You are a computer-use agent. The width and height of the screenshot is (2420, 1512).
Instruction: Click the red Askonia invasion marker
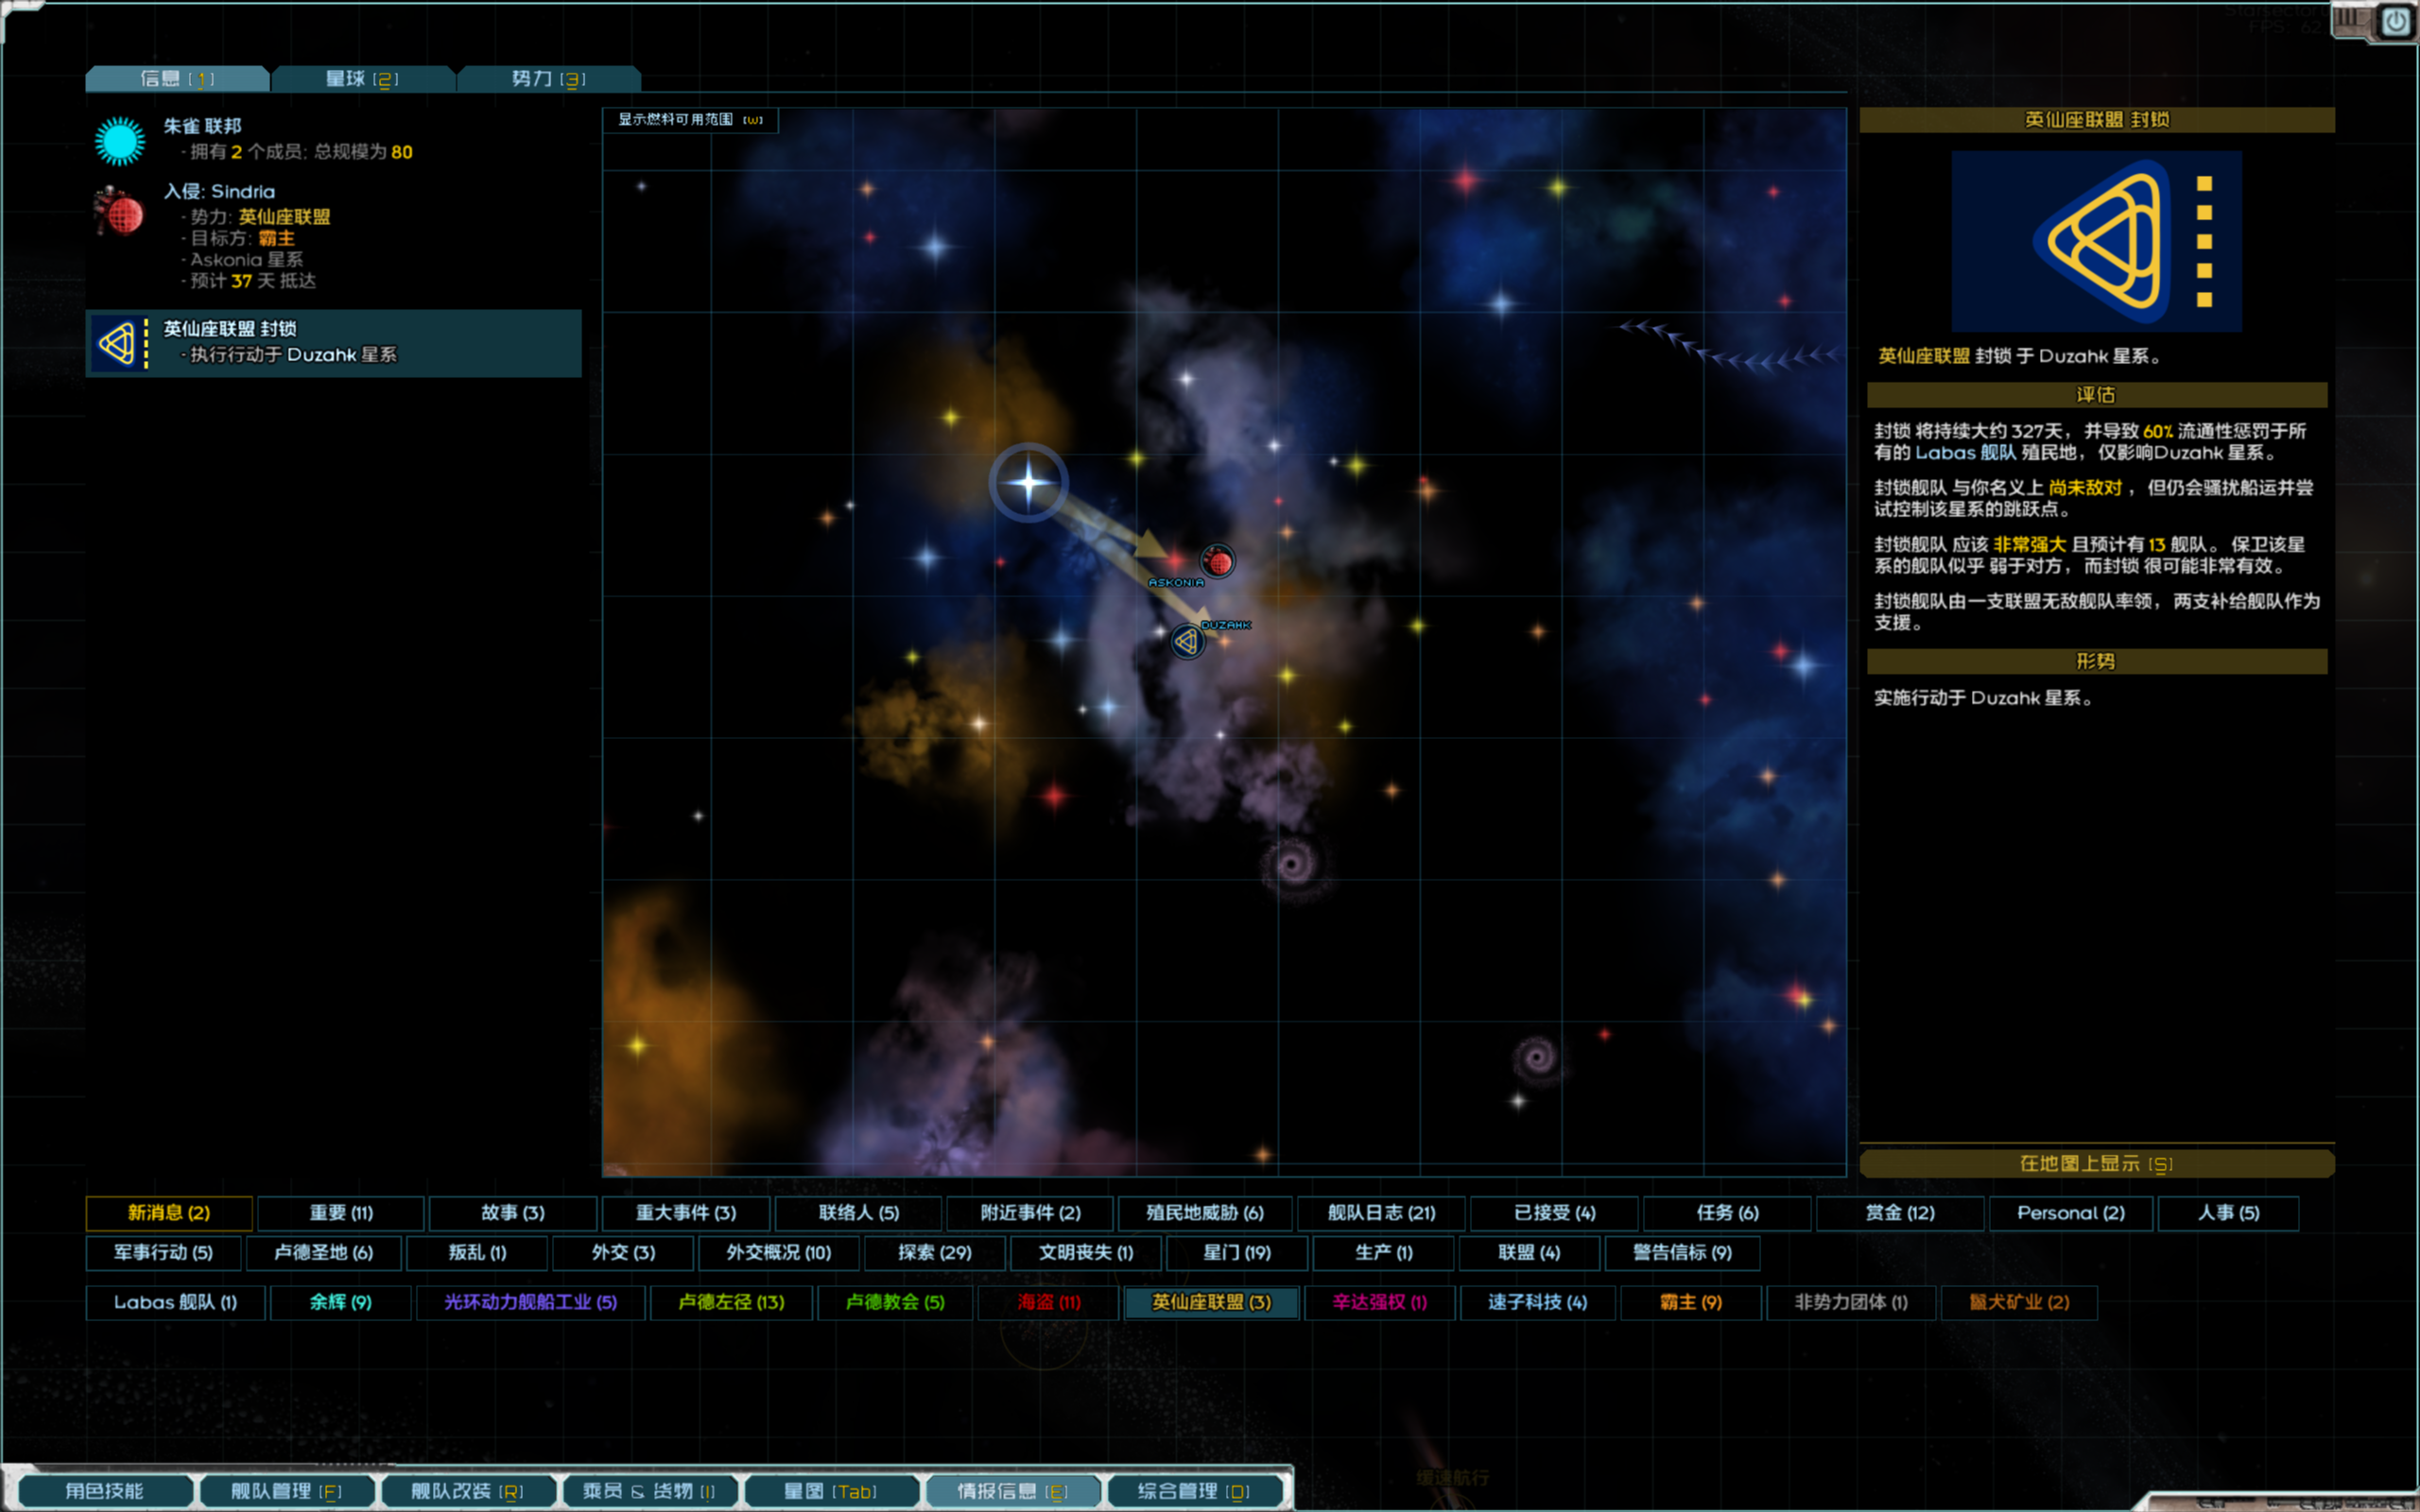[x=1217, y=561]
